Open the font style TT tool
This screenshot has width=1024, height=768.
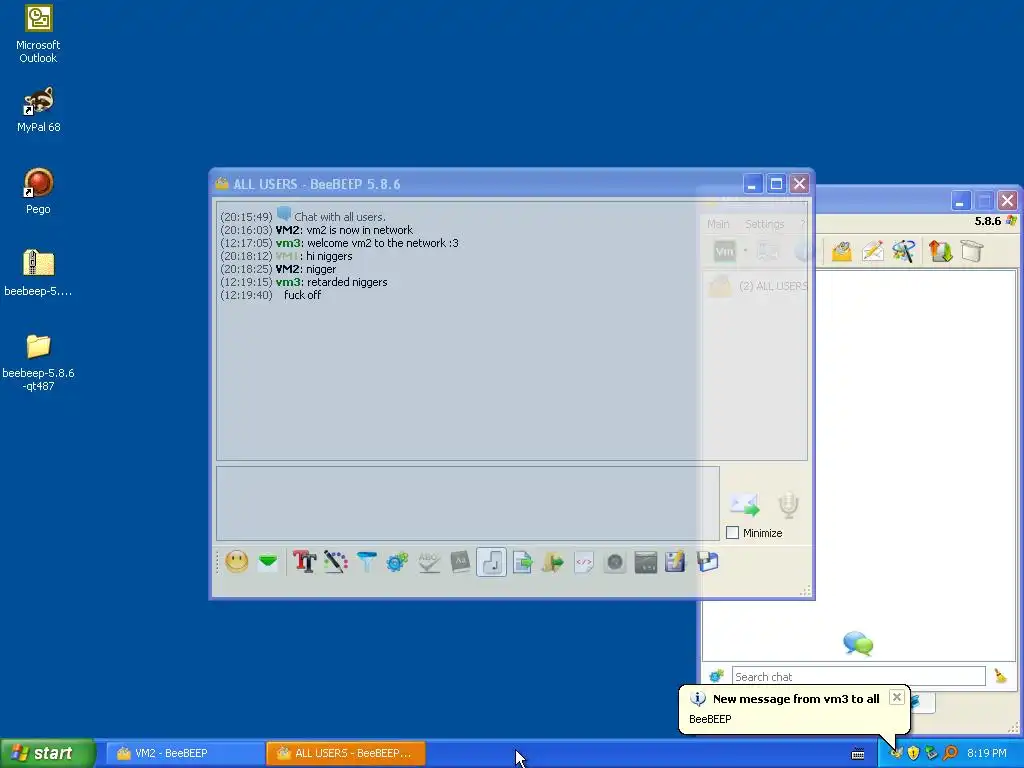click(304, 562)
